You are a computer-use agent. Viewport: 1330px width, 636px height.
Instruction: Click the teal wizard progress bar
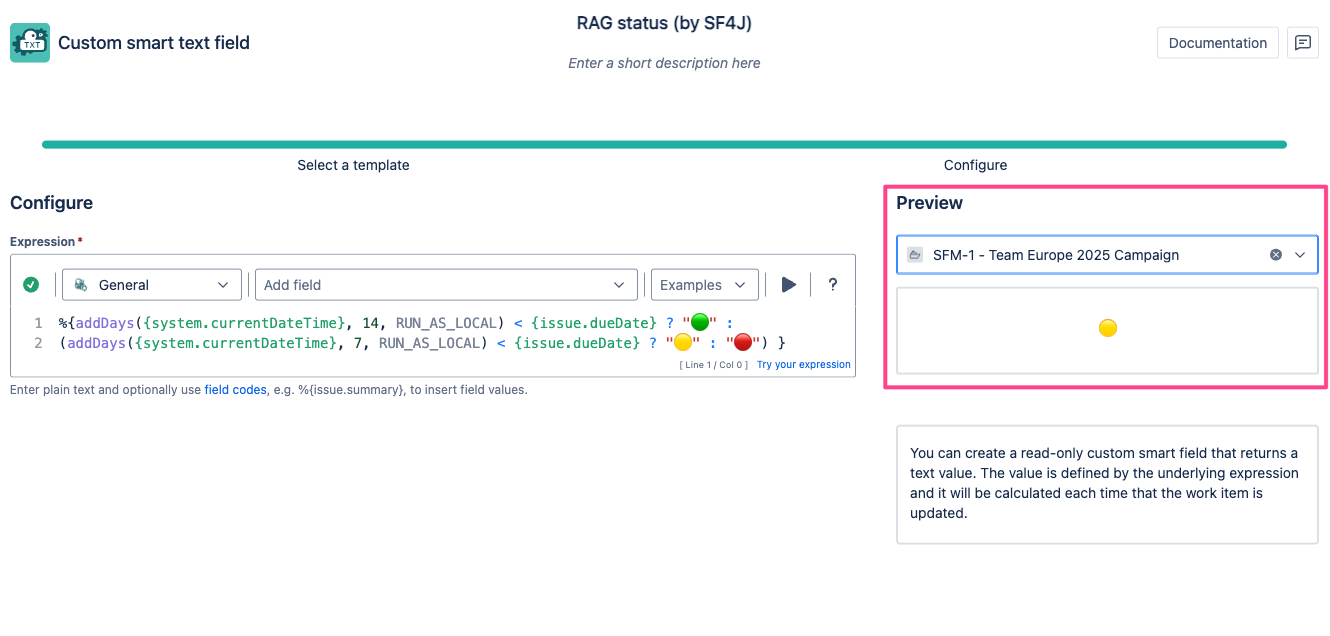click(x=664, y=145)
